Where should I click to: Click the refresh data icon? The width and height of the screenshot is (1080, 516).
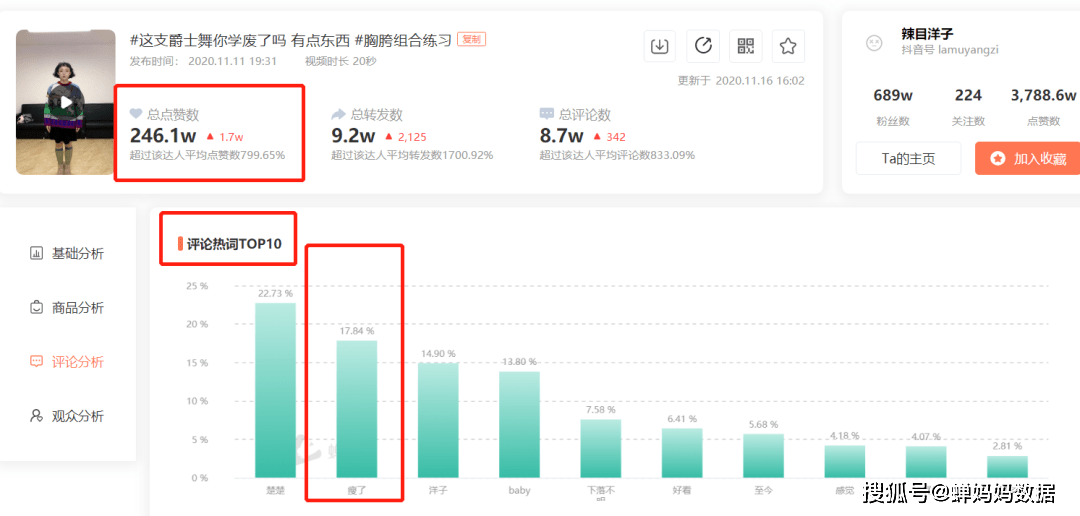click(x=703, y=46)
